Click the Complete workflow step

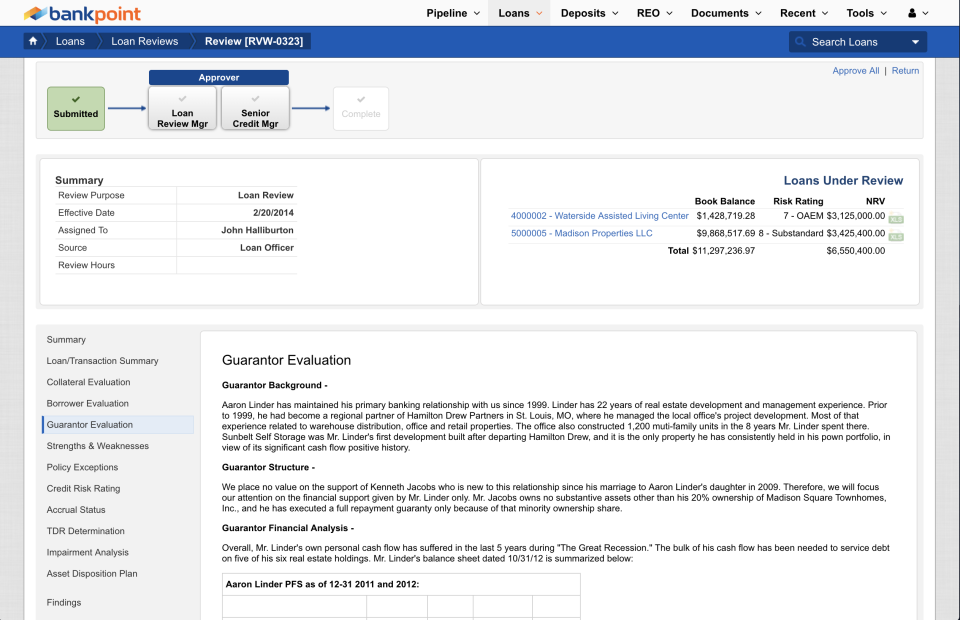pyautogui.click(x=360, y=109)
